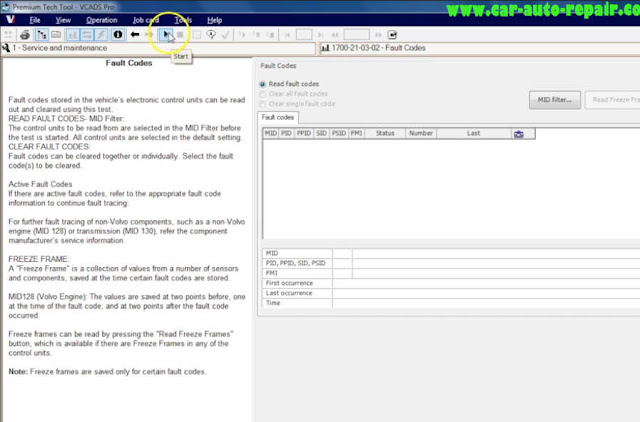The width and height of the screenshot is (640, 422).
Task: Click the greyed icon at toolbar start
Action: (x=8, y=35)
